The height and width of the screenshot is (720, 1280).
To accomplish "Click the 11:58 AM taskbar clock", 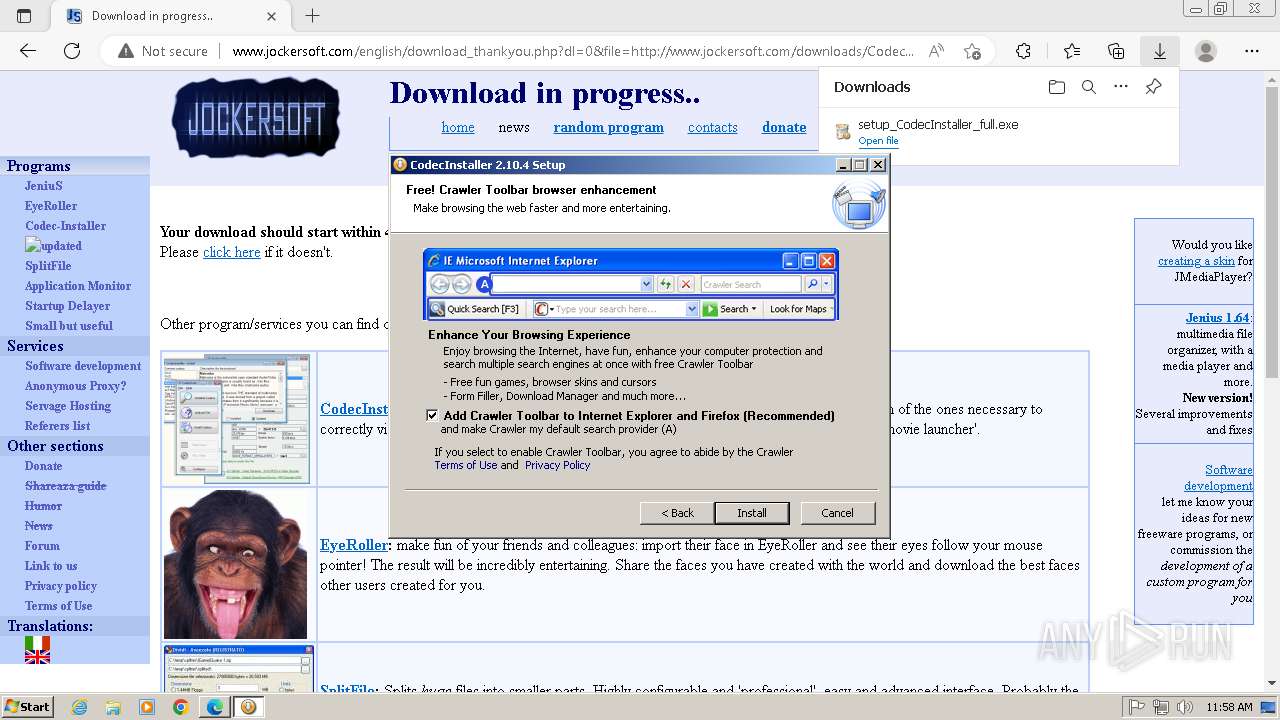I will [x=1229, y=707].
